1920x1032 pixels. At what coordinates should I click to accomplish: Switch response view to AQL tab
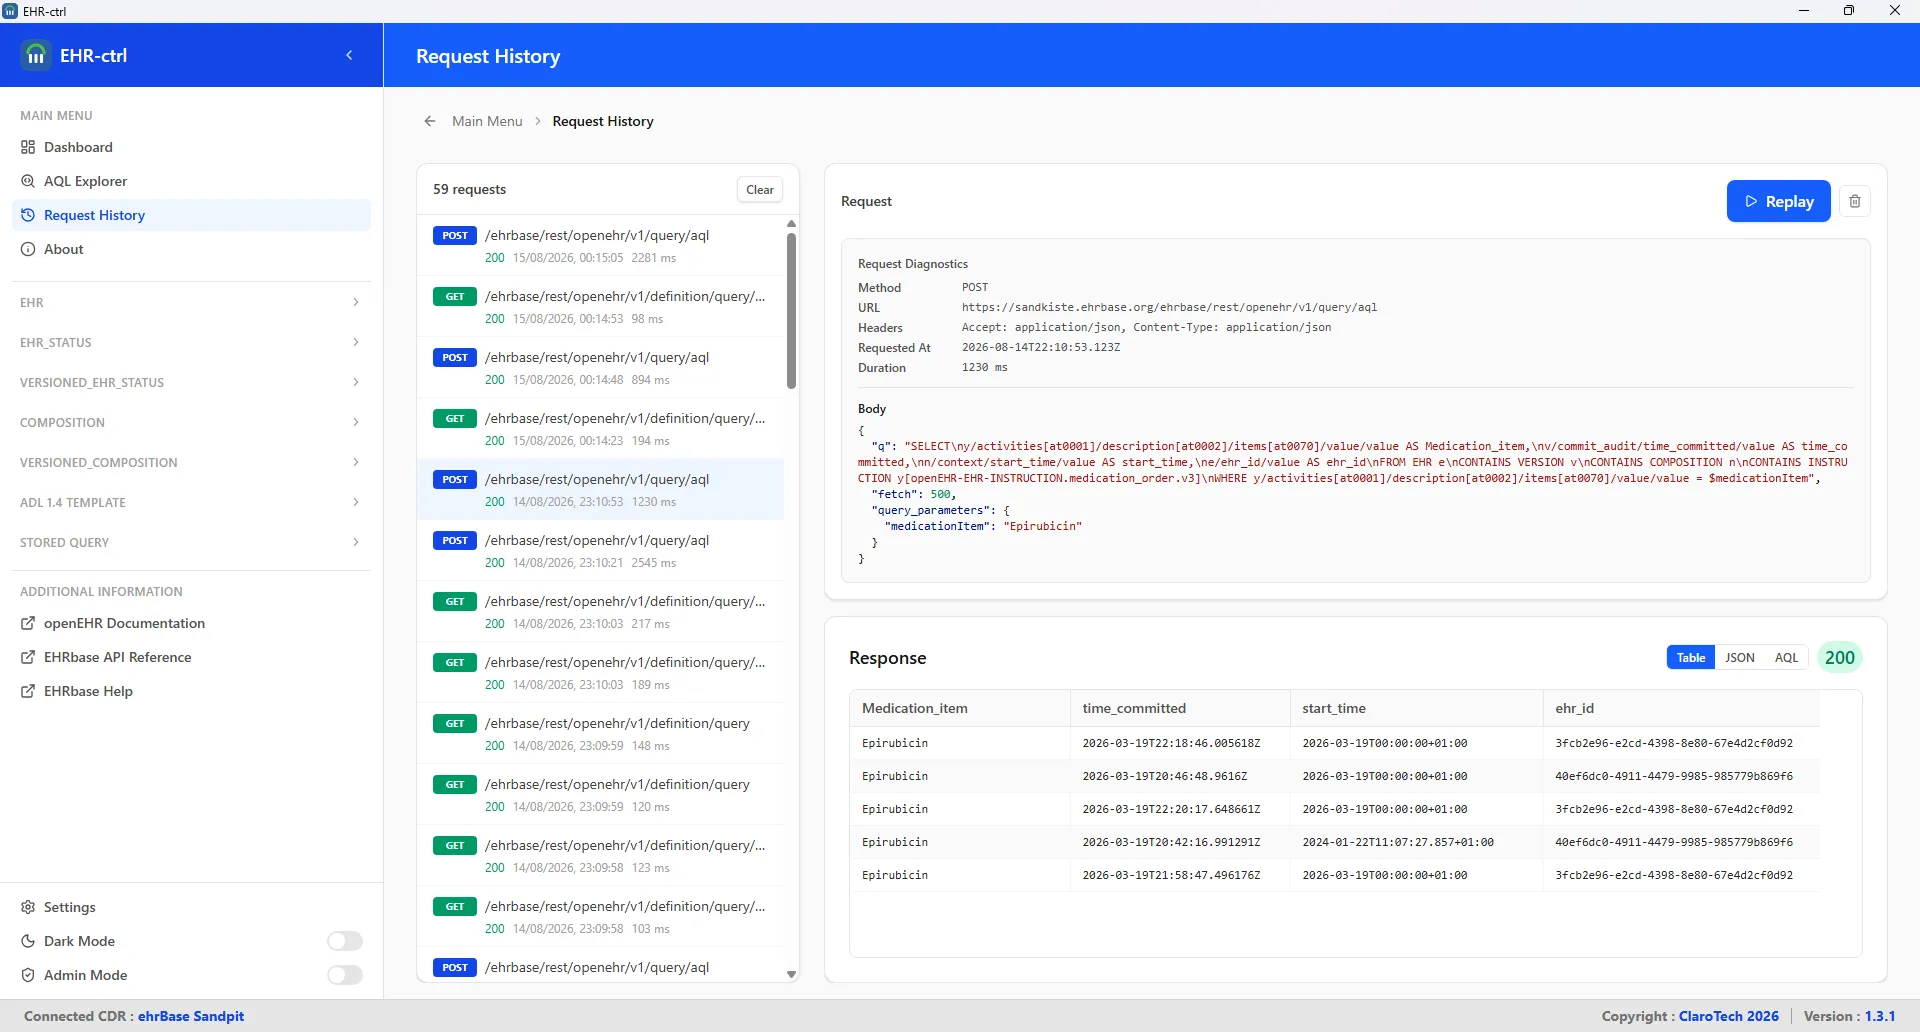(1786, 657)
